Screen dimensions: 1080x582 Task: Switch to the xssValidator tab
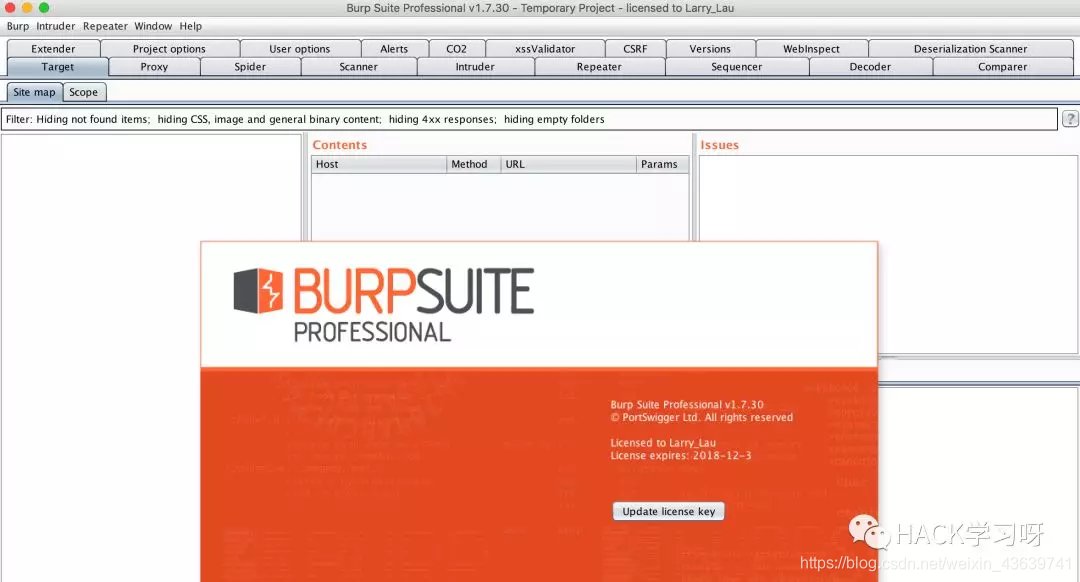[545, 49]
